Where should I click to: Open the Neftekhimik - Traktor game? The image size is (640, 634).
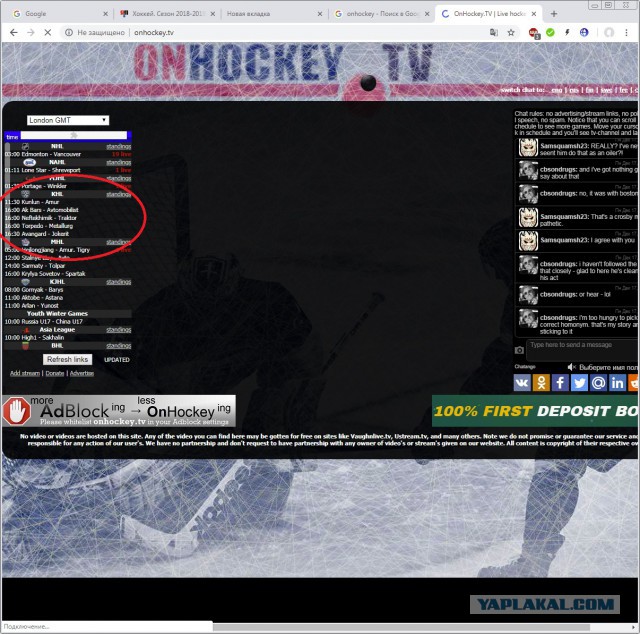[49, 218]
